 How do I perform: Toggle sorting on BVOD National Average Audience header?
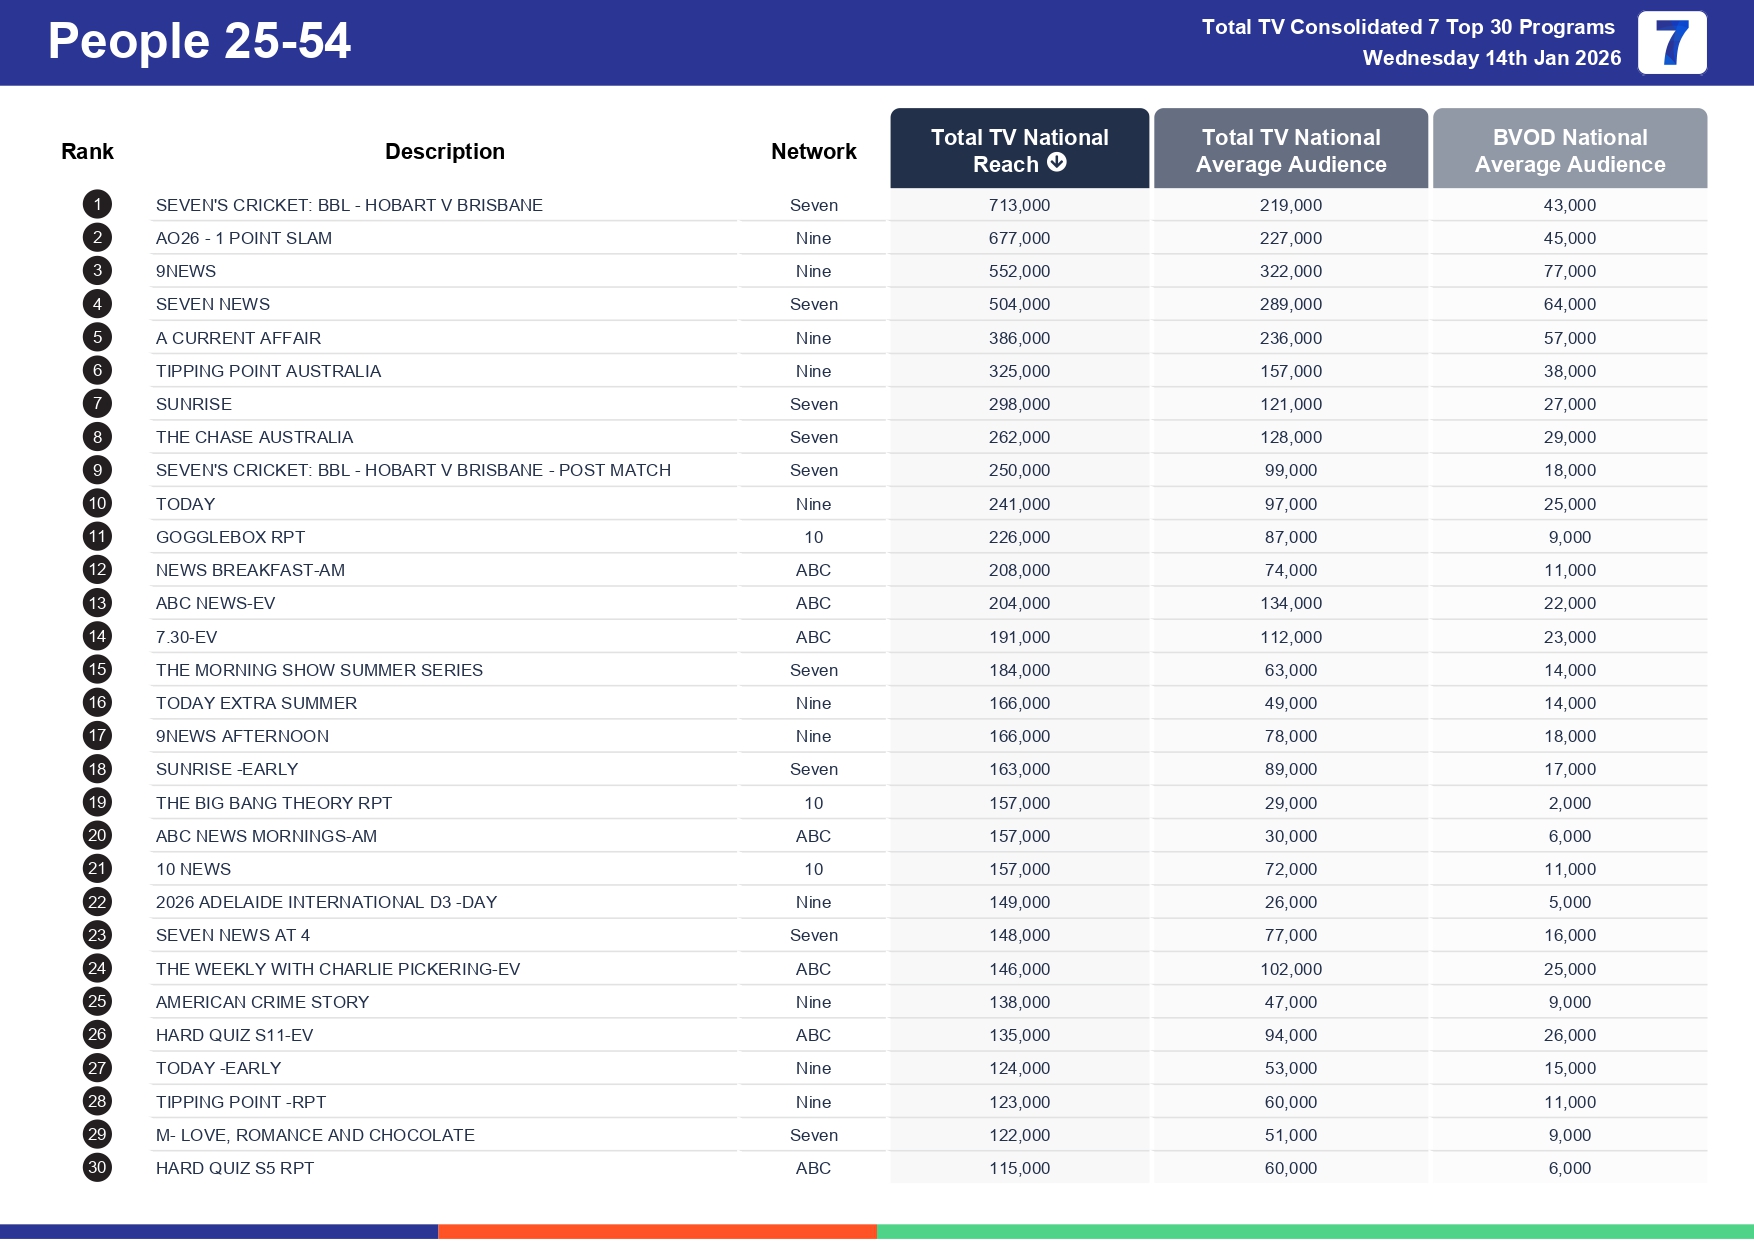[x=1570, y=148]
